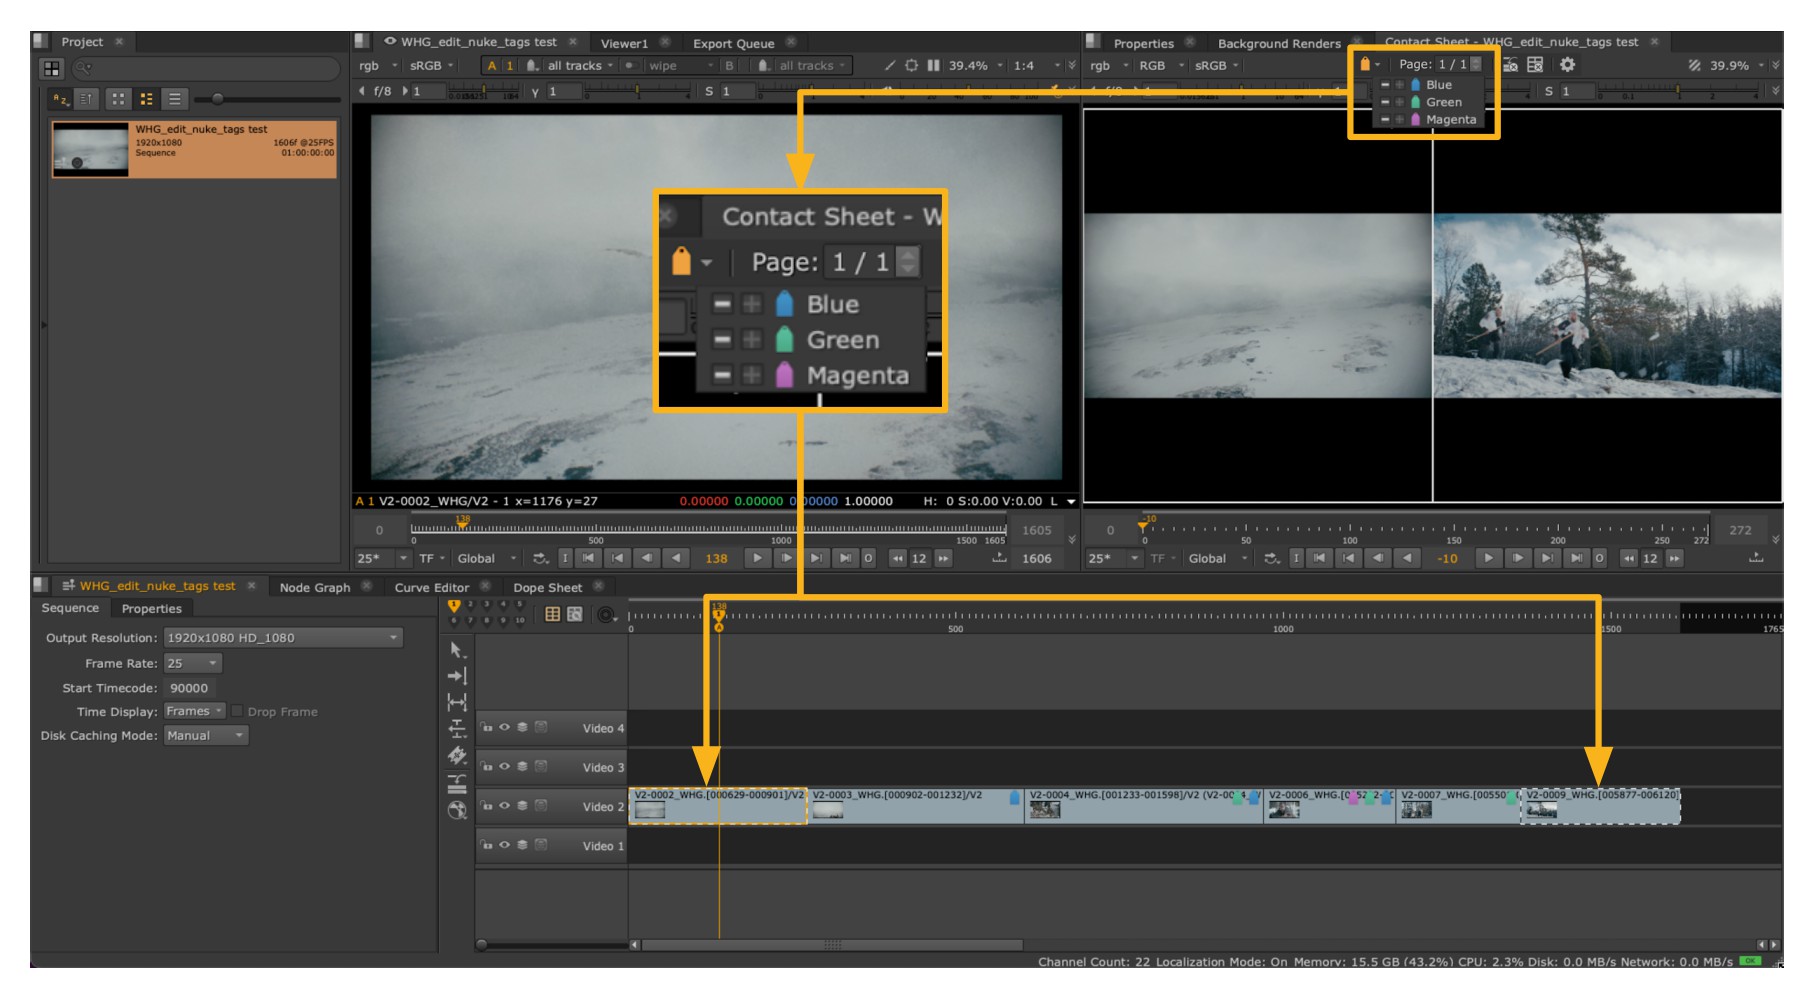Select Magenta tag in tag list
This screenshot has height=999, width=1814.
[1450, 120]
